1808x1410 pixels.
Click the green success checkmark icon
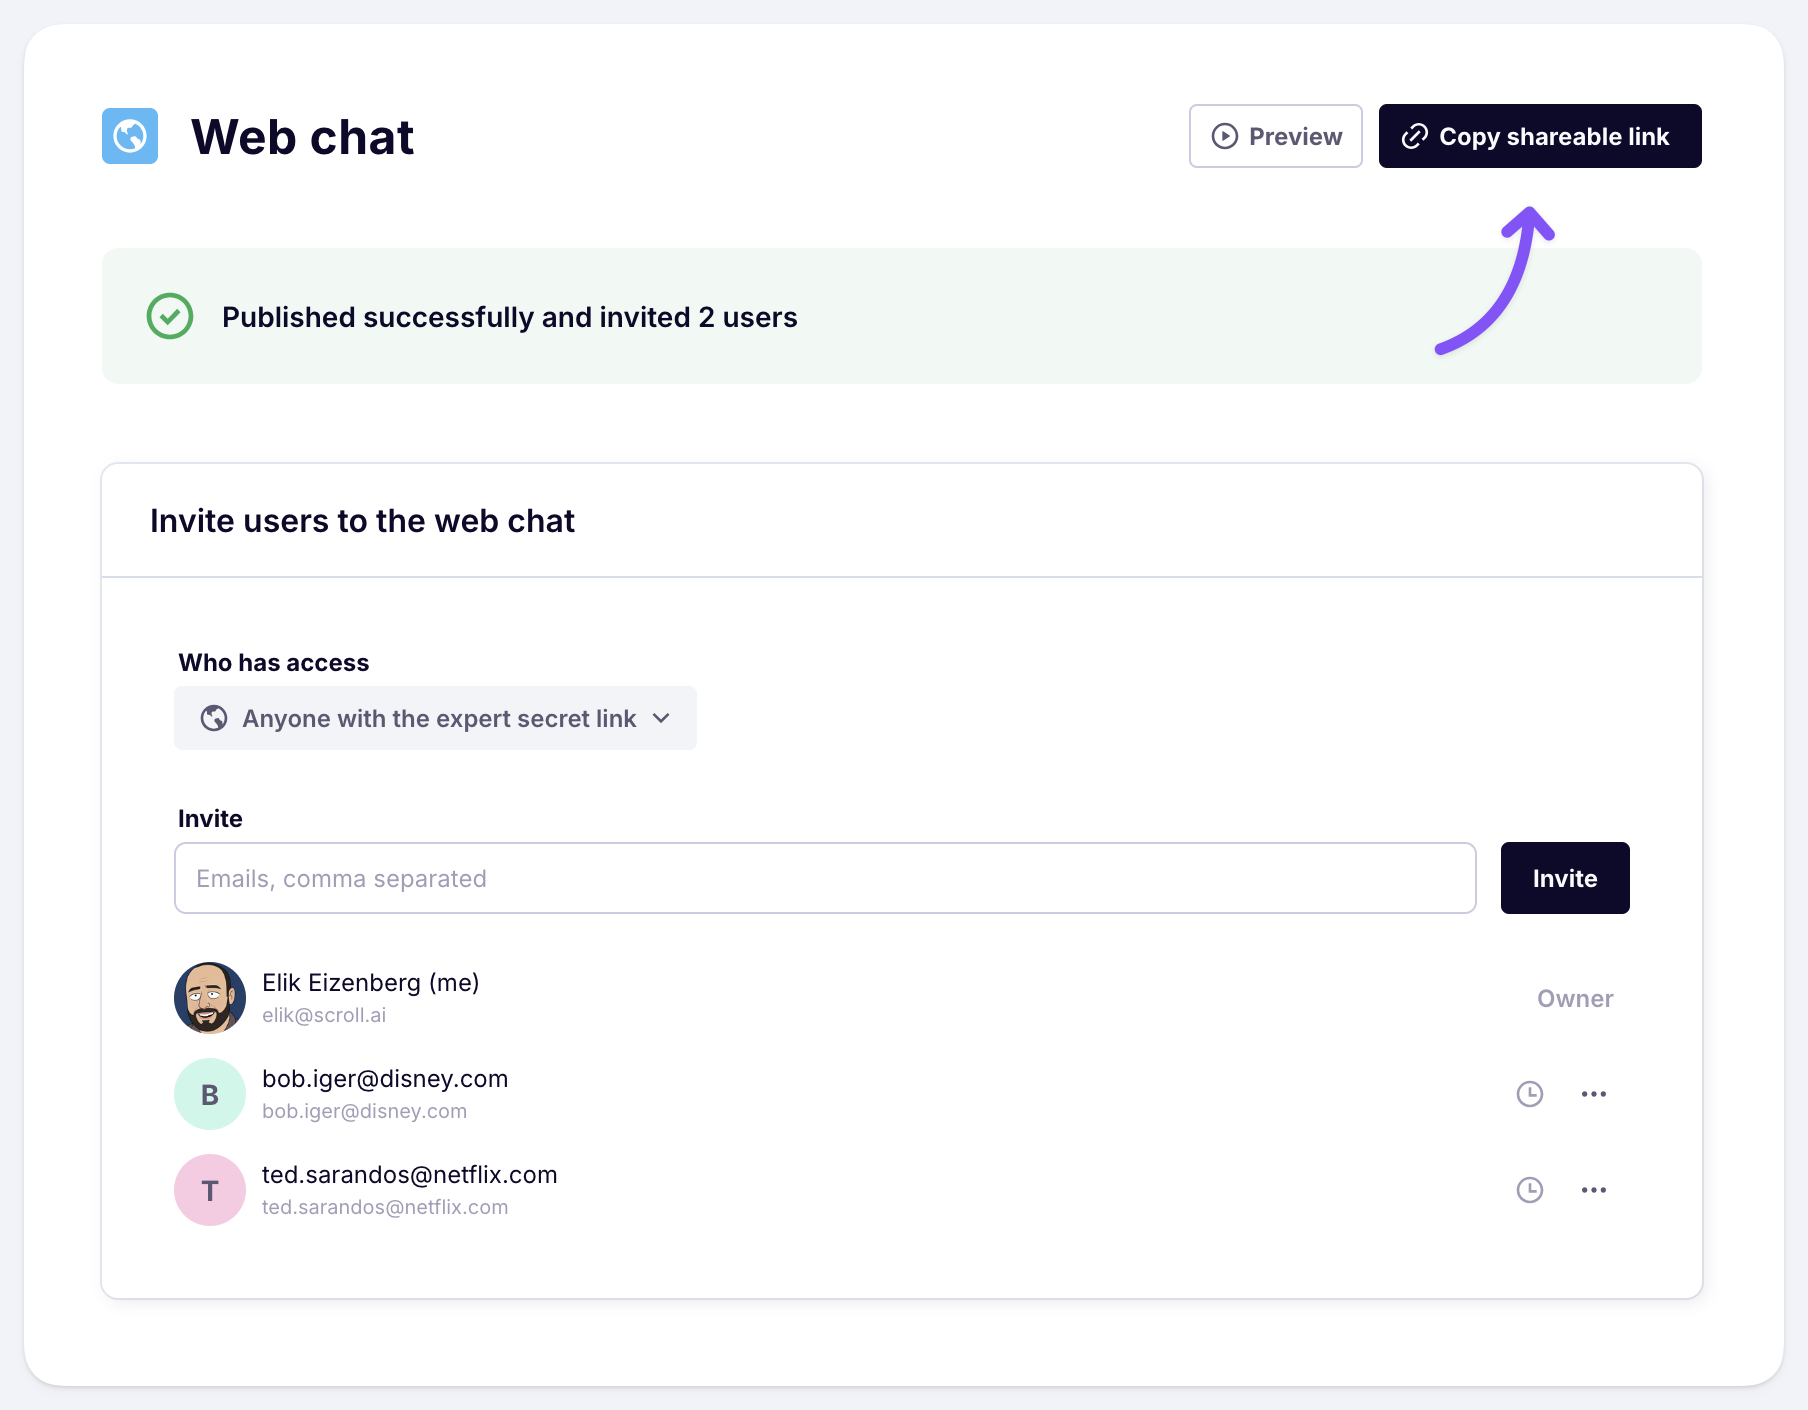point(170,316)
